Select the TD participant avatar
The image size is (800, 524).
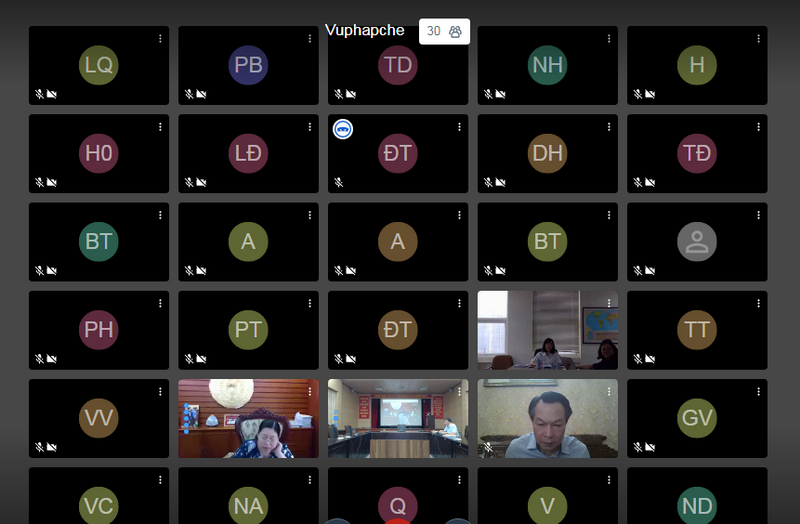(x=397, y=65)
